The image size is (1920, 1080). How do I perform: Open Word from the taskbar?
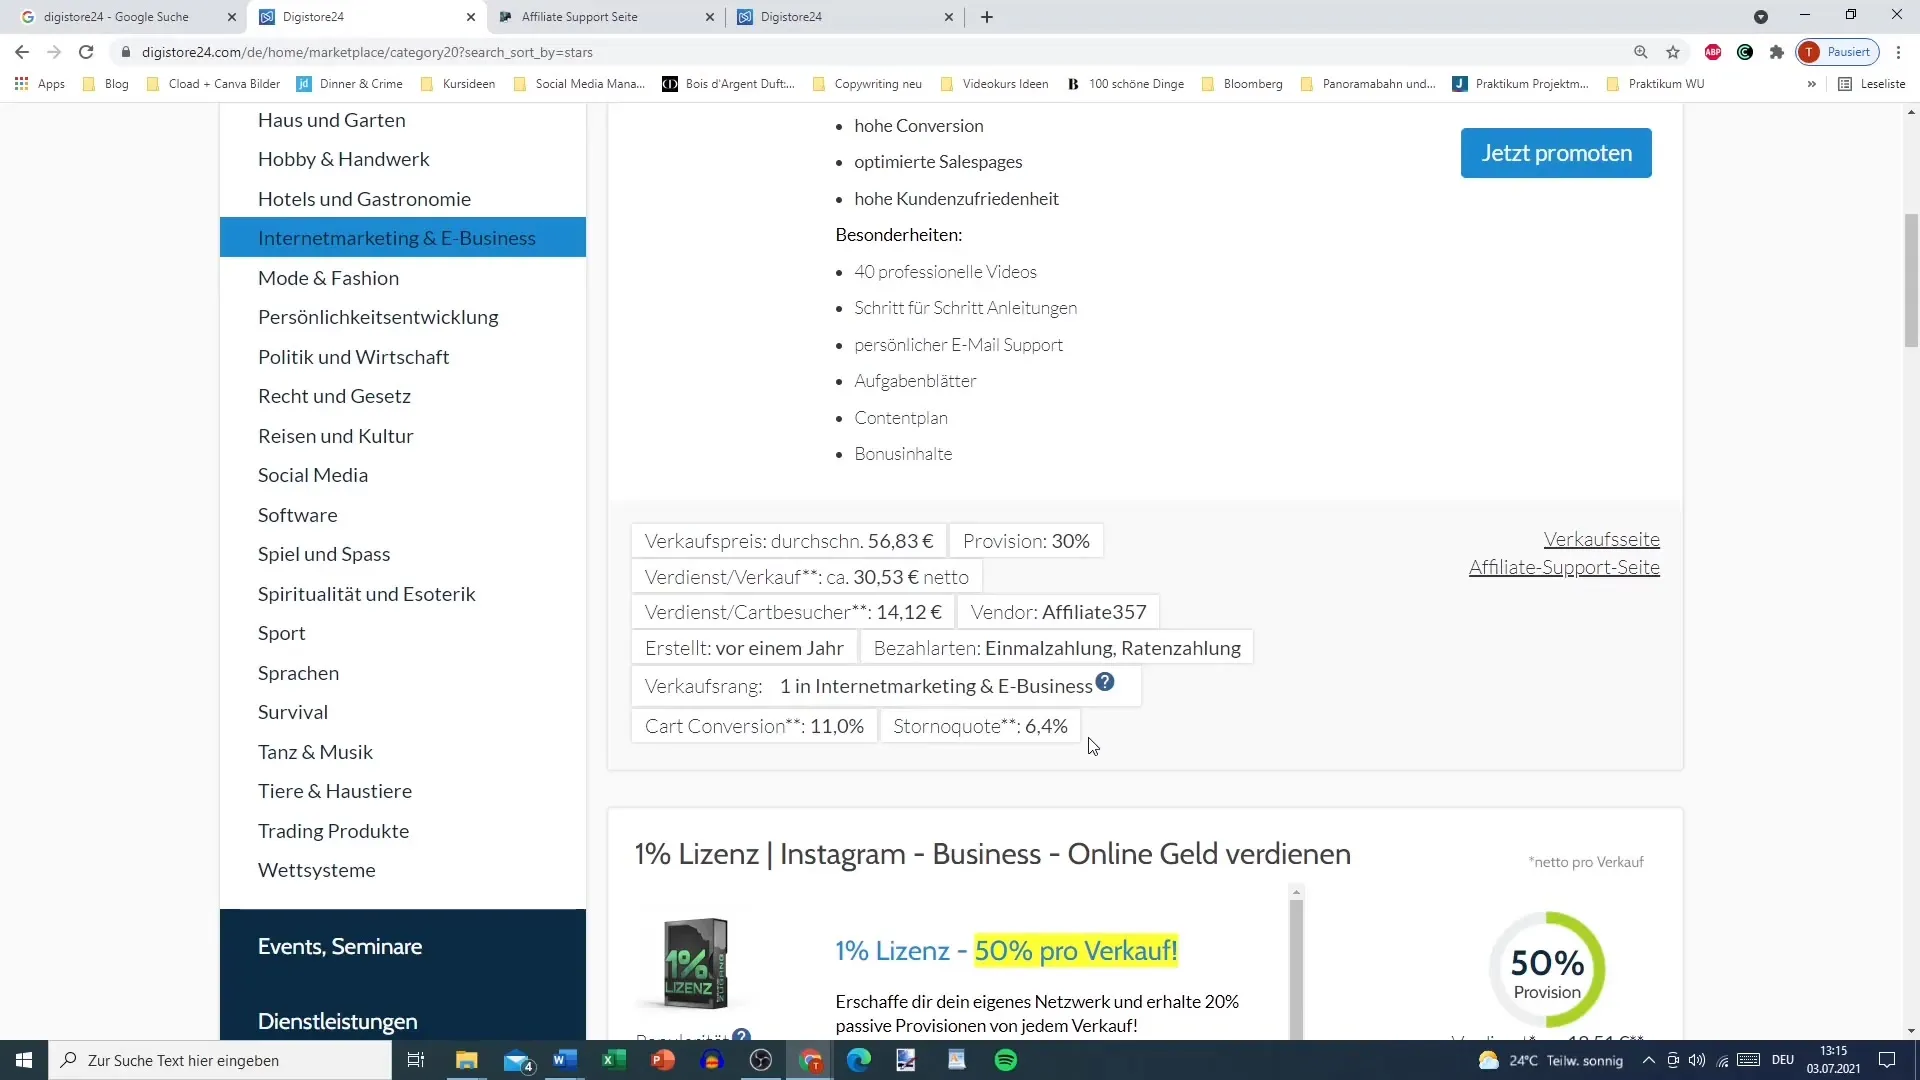click(x=565, y=1060)
